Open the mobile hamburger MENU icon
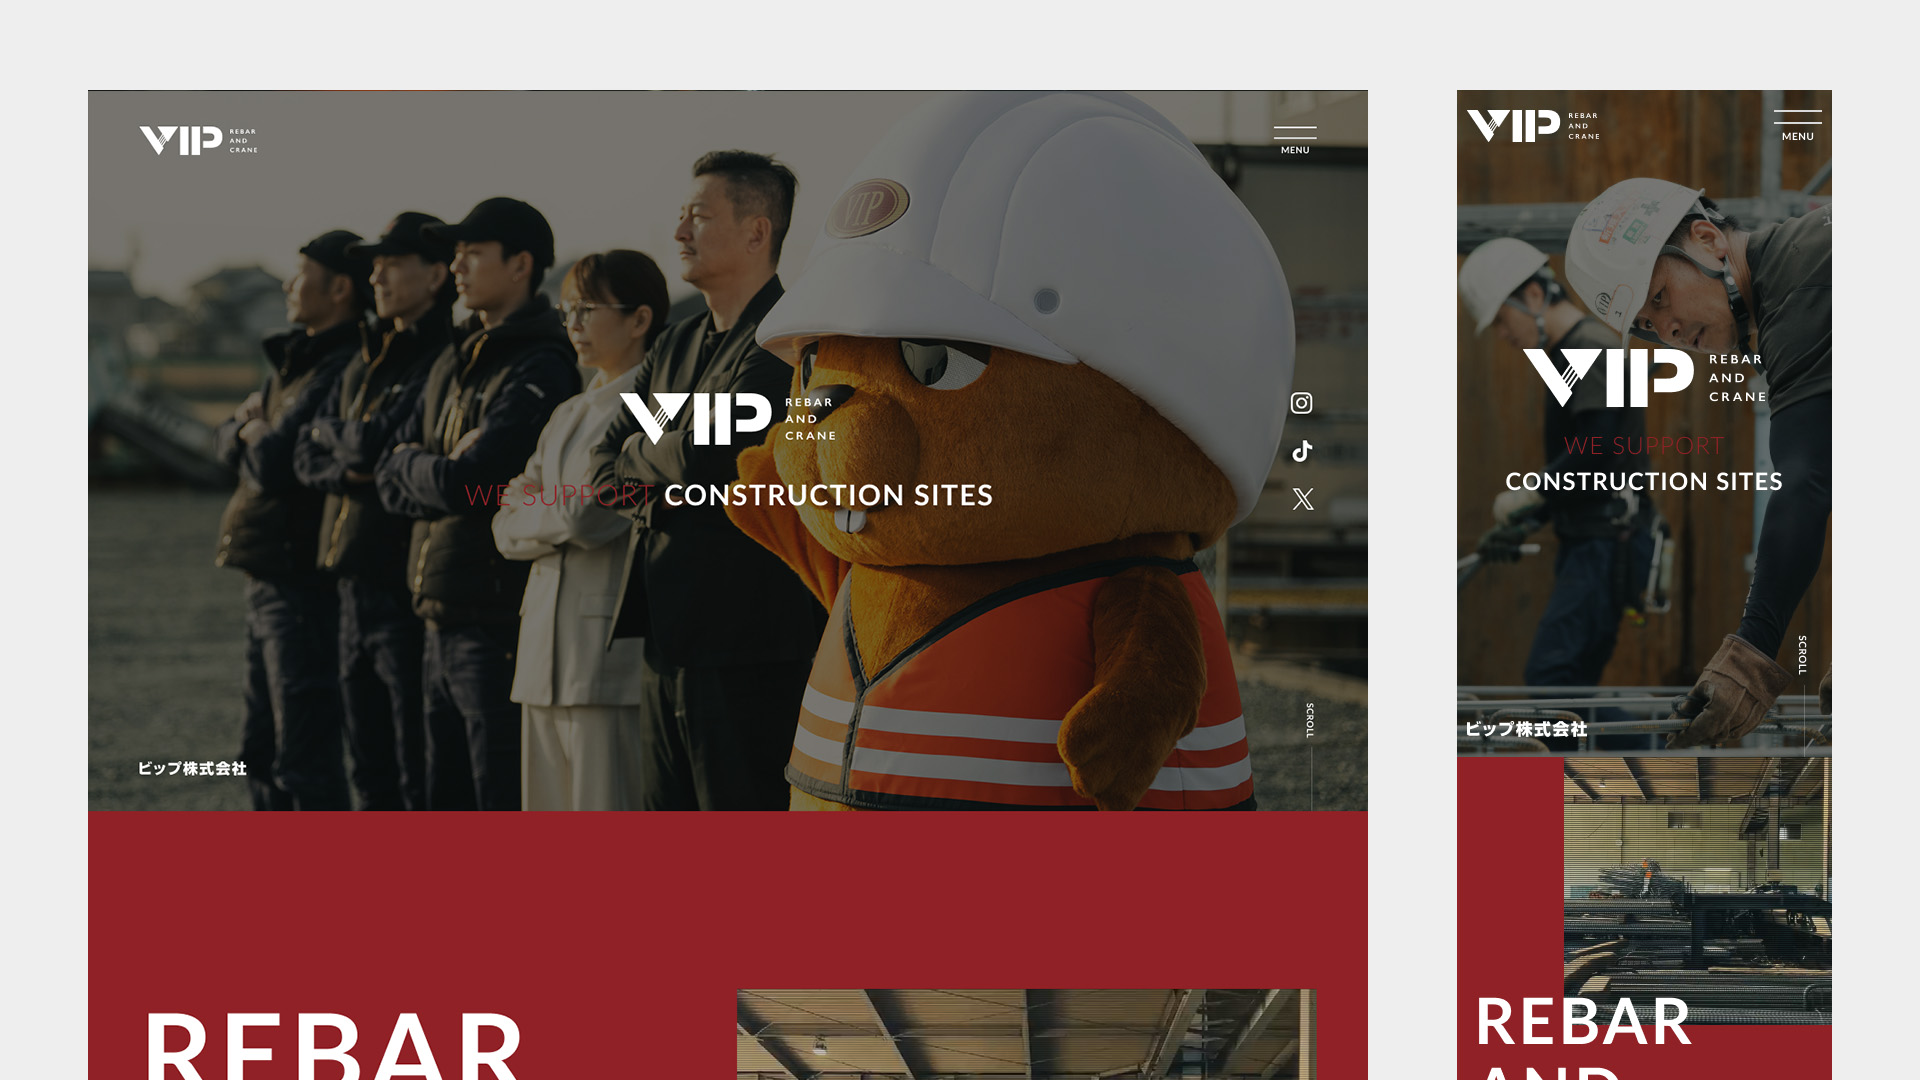 (1797, 126)
